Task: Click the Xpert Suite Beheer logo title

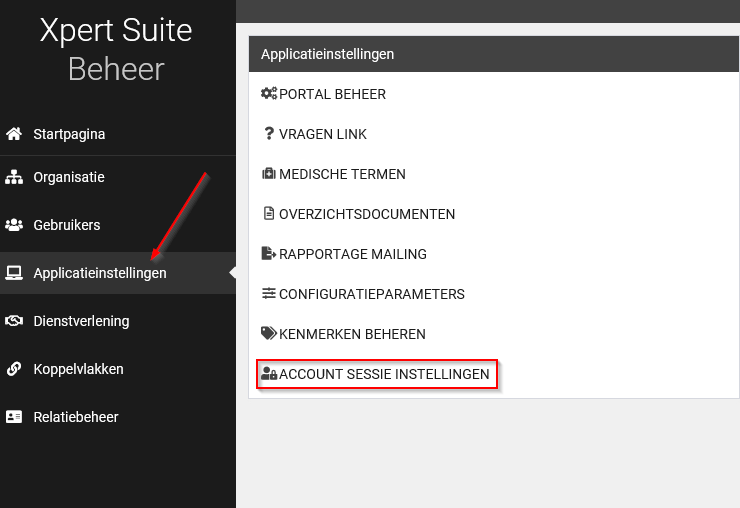Action: (116, 49)
